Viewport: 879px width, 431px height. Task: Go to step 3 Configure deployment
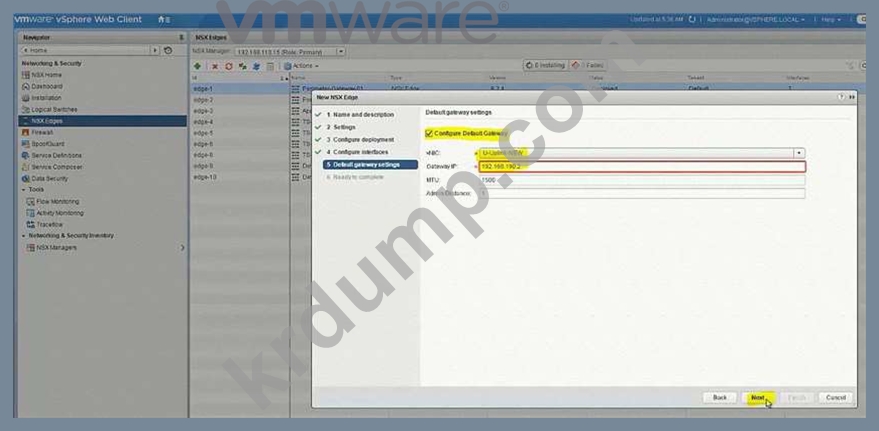[360, 140]
